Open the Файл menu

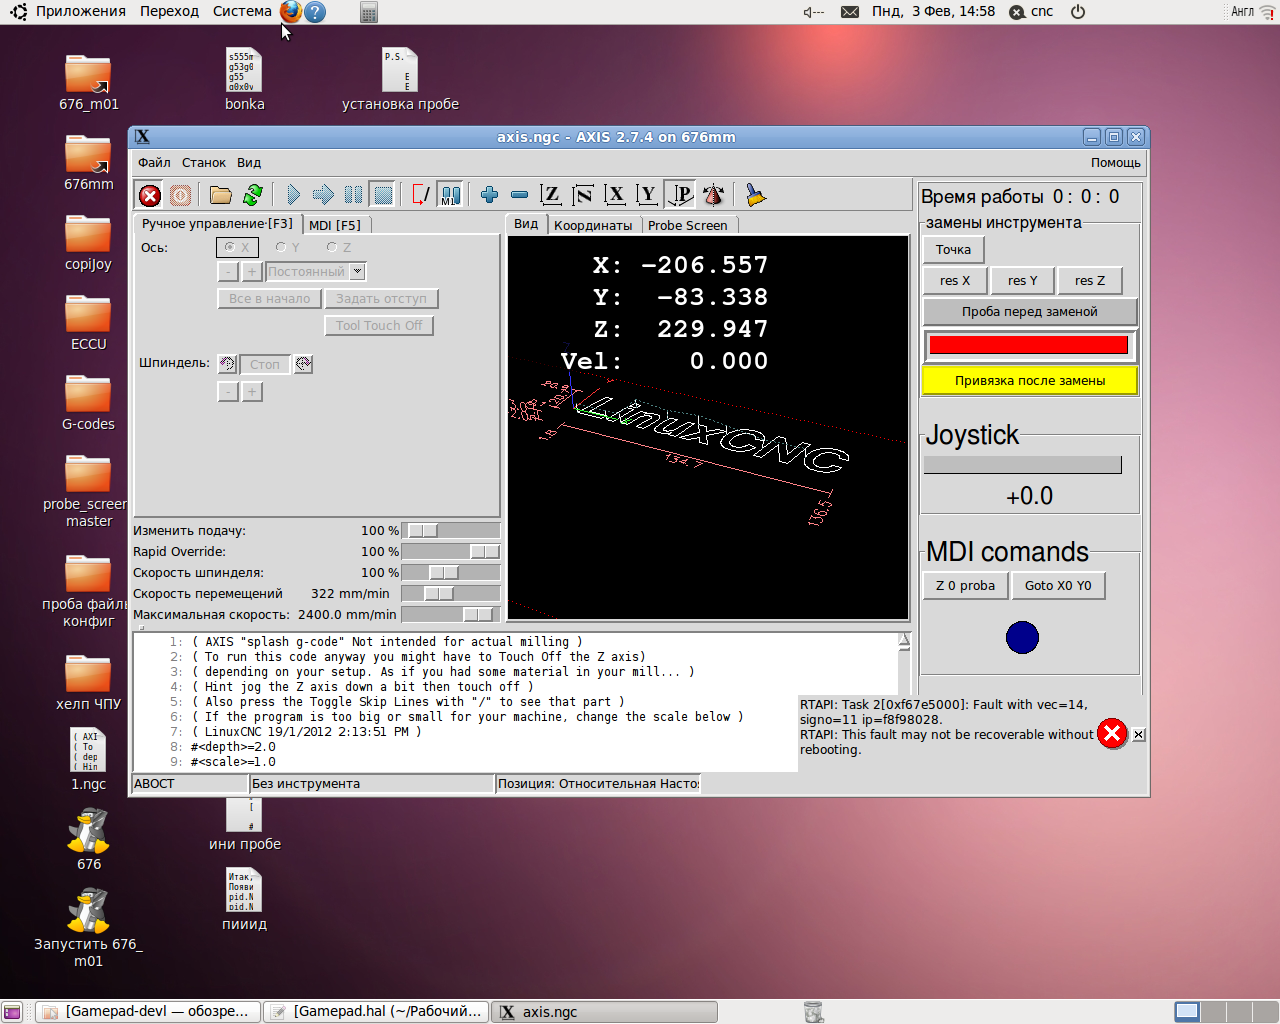point(154,163)
